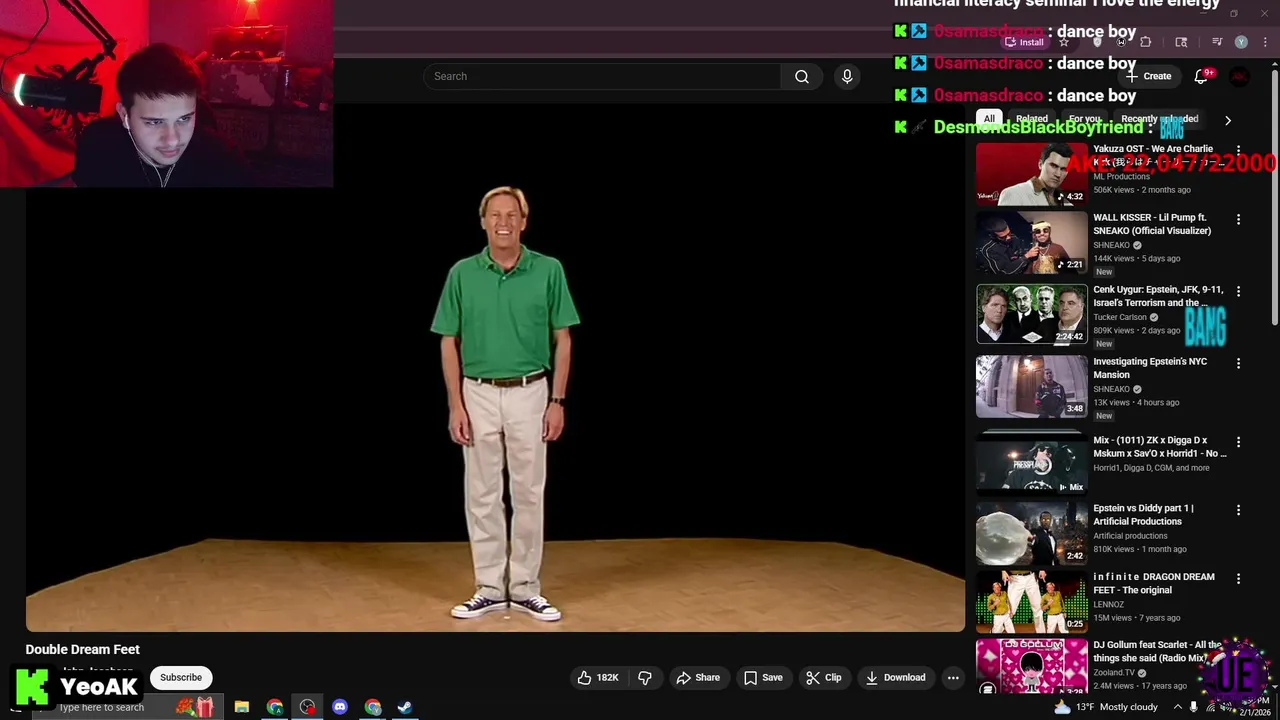1280x720 pixels.
Task: Select the Recently uploaded filter chip
Action: (1160, 119)
